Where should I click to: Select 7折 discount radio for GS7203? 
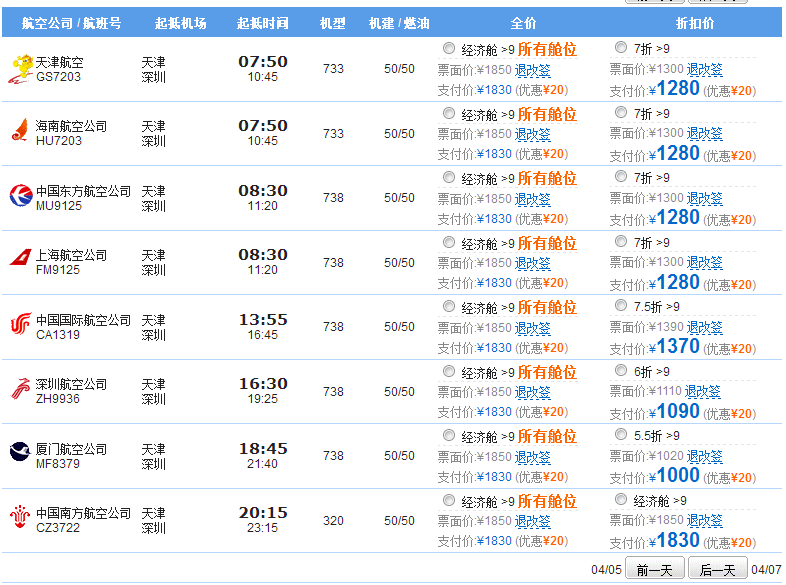pos(621,47)
